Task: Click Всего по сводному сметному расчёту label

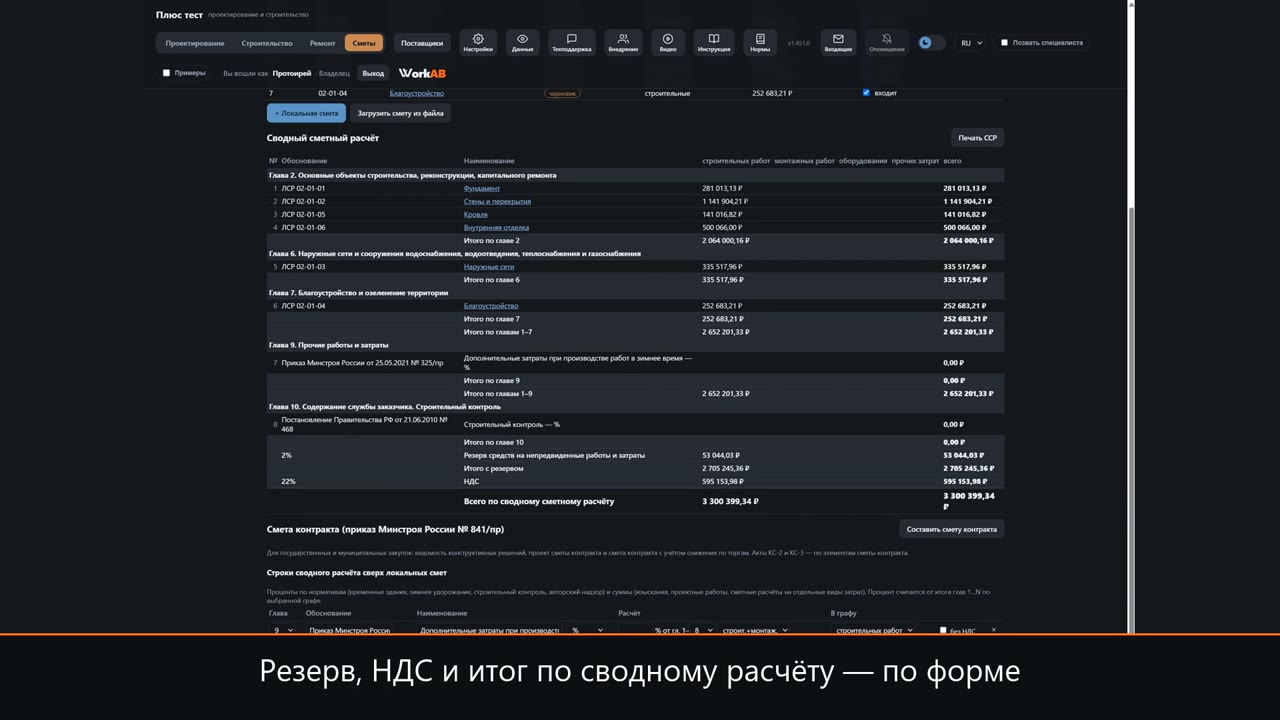Action: 539,501
